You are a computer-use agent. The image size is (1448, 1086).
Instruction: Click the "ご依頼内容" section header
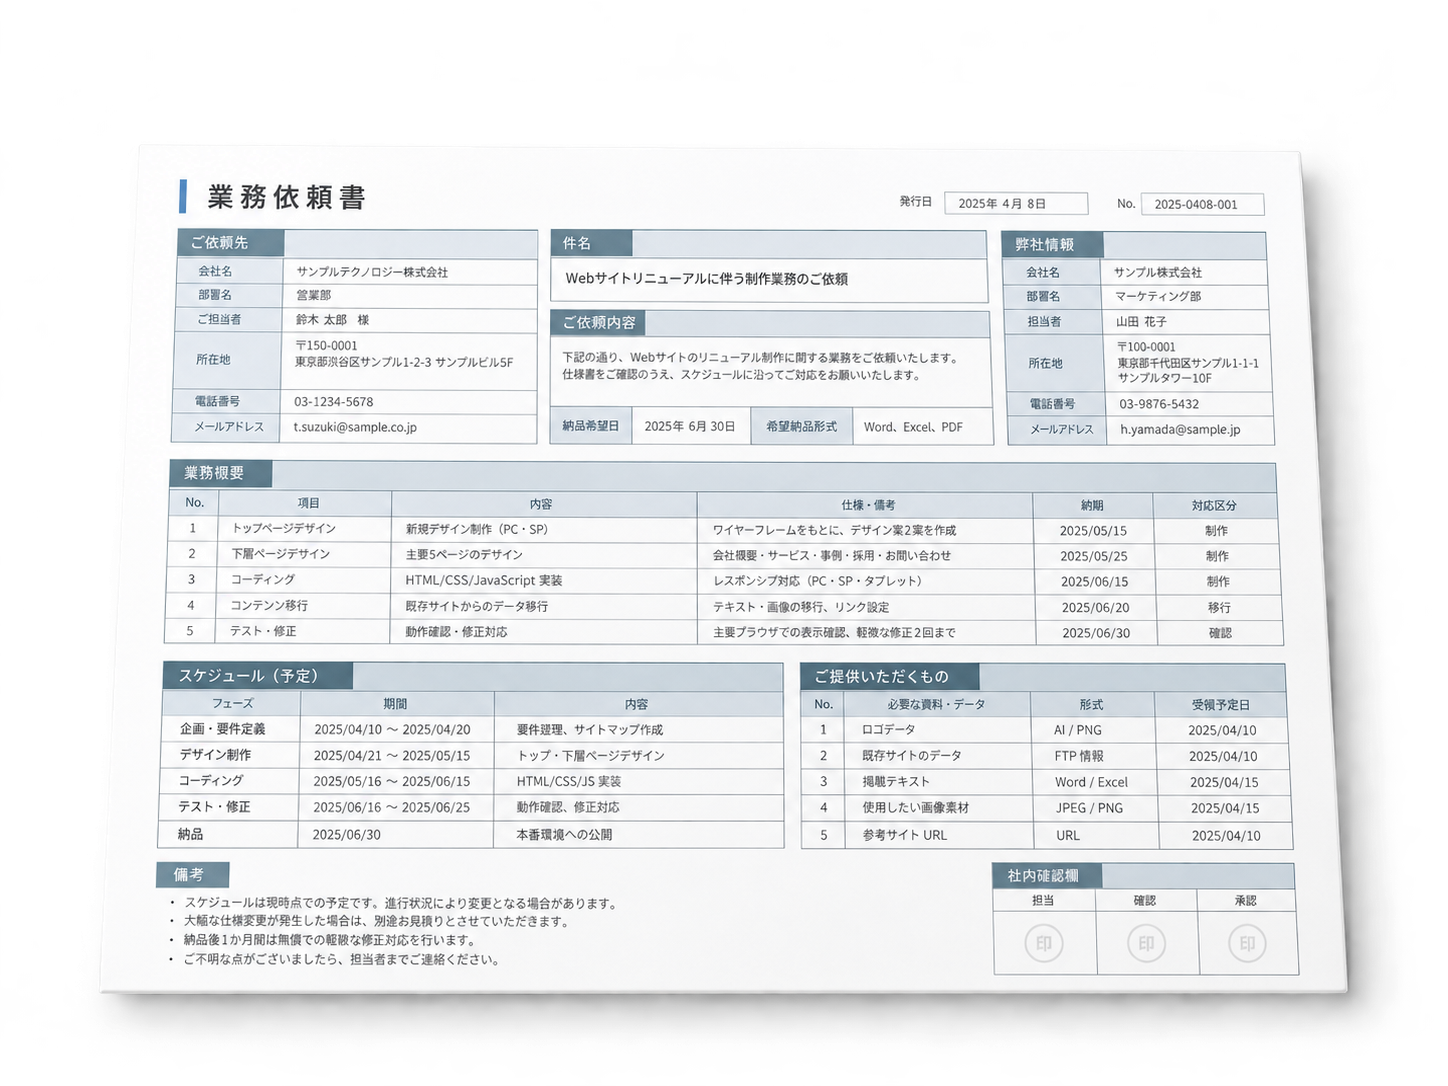coord(598,323)
